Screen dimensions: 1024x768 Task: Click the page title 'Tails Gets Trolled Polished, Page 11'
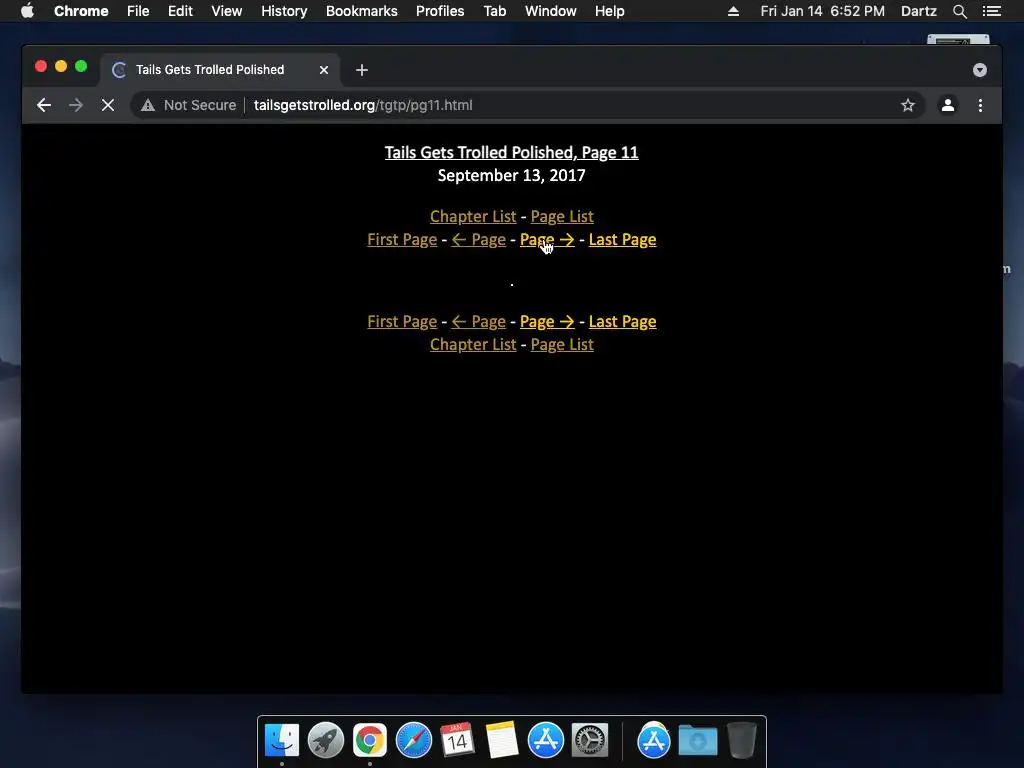click(511, 152)
